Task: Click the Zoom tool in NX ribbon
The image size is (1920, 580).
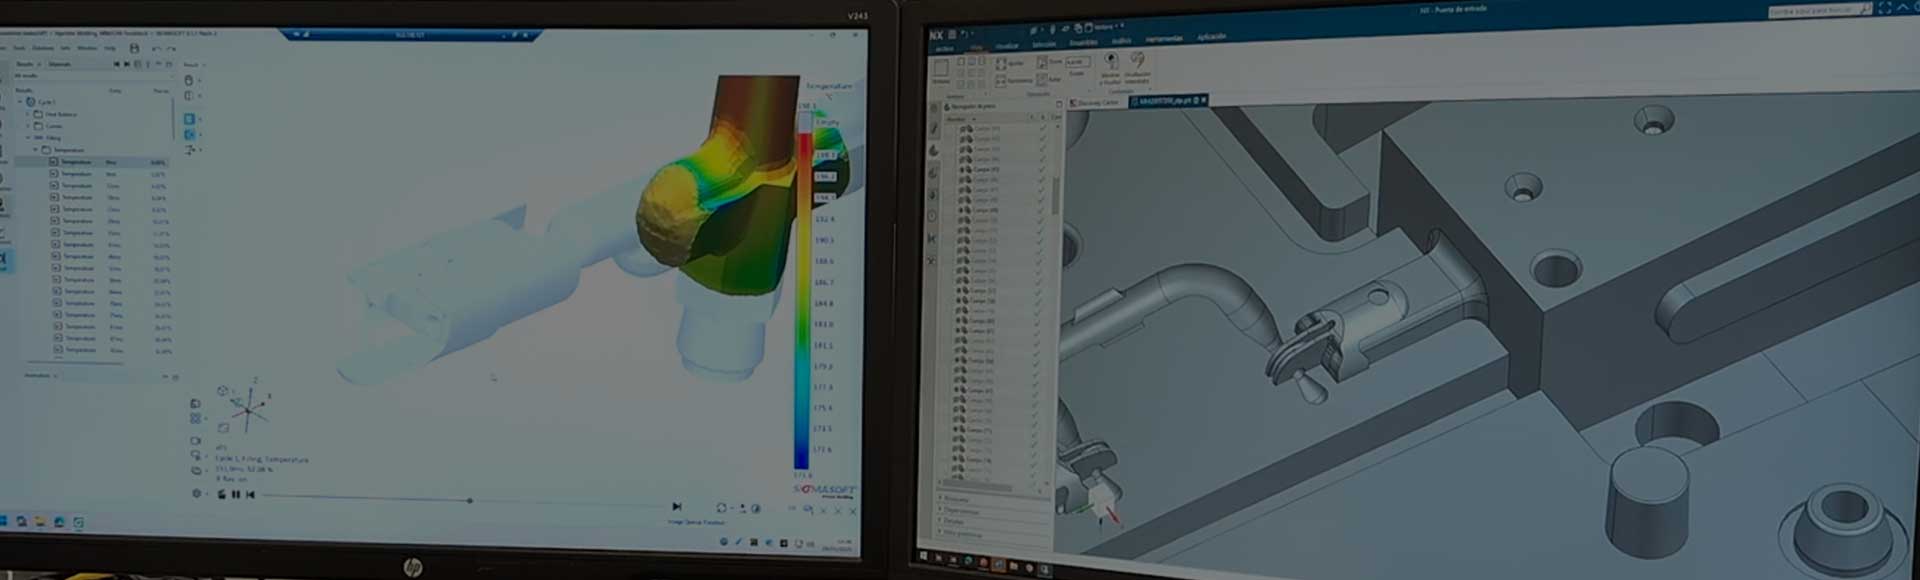Action: point(1050,62)
